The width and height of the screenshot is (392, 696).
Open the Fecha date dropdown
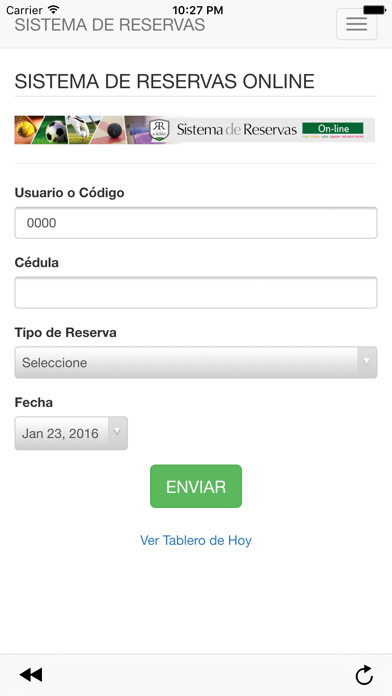point(71,433)
